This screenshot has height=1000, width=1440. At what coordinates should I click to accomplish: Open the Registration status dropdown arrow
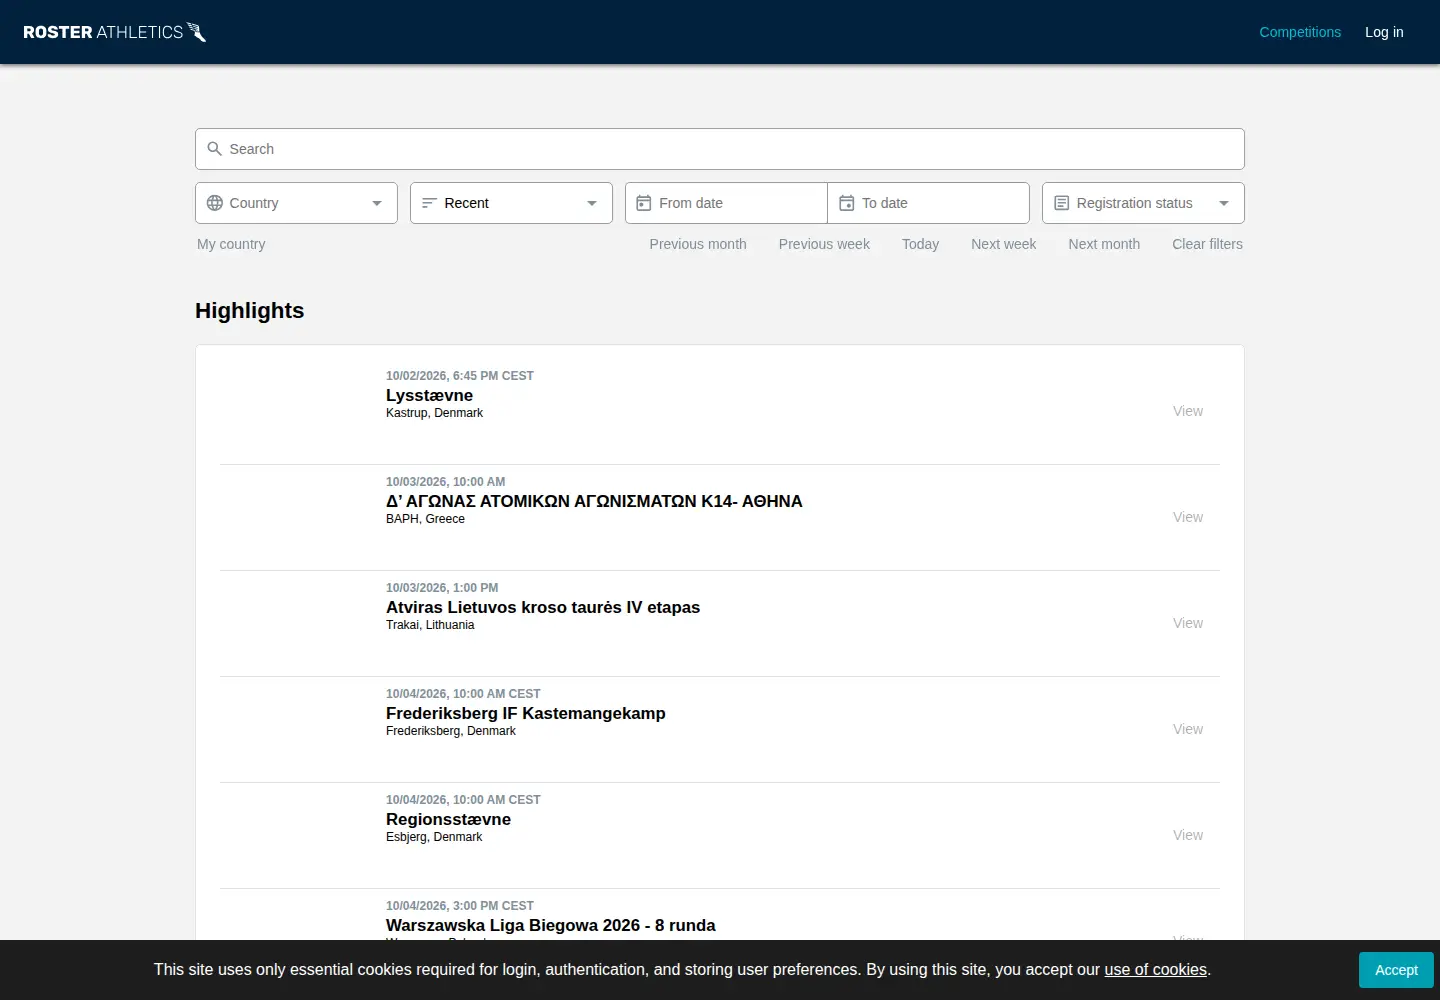pyautogui.click(x=1224, y=203)
